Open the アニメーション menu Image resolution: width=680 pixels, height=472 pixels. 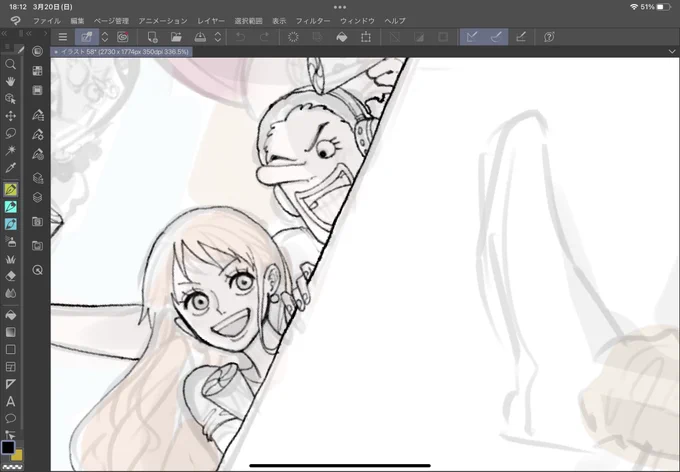click(x=163, y=21)
